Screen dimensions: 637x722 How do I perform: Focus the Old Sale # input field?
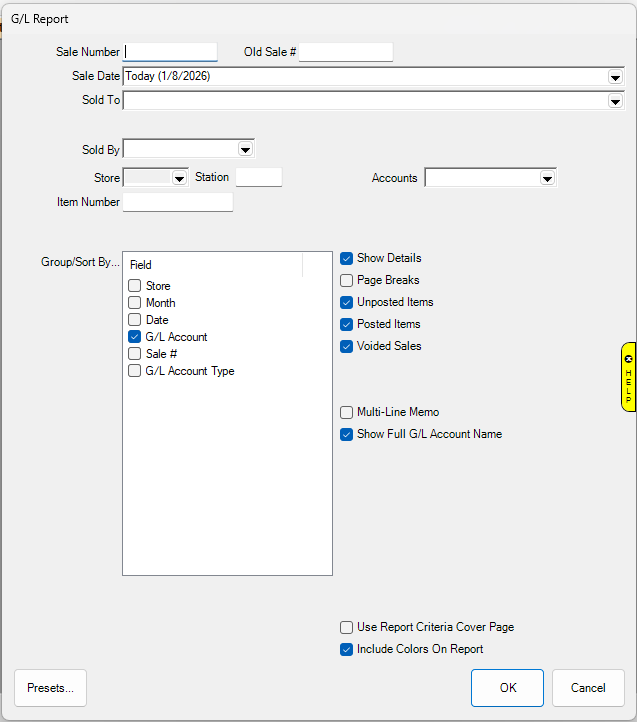345,52
